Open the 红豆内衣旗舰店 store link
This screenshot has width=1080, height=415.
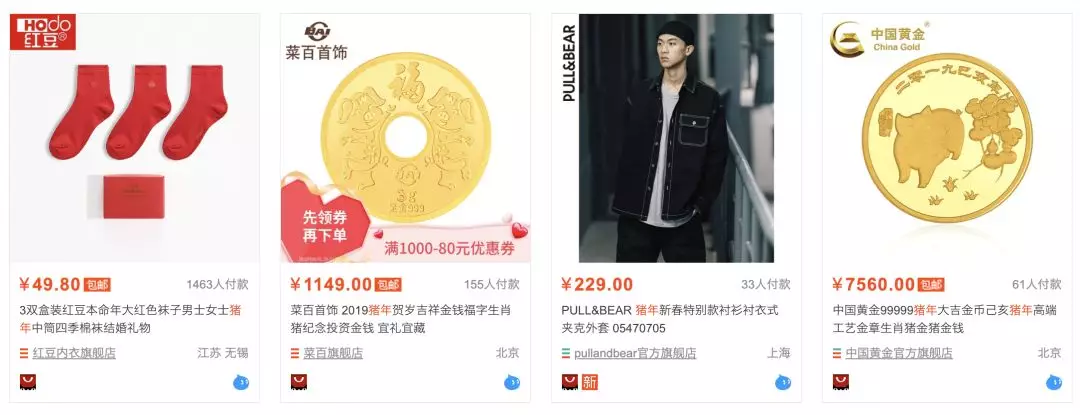click(x=74, y=354)
